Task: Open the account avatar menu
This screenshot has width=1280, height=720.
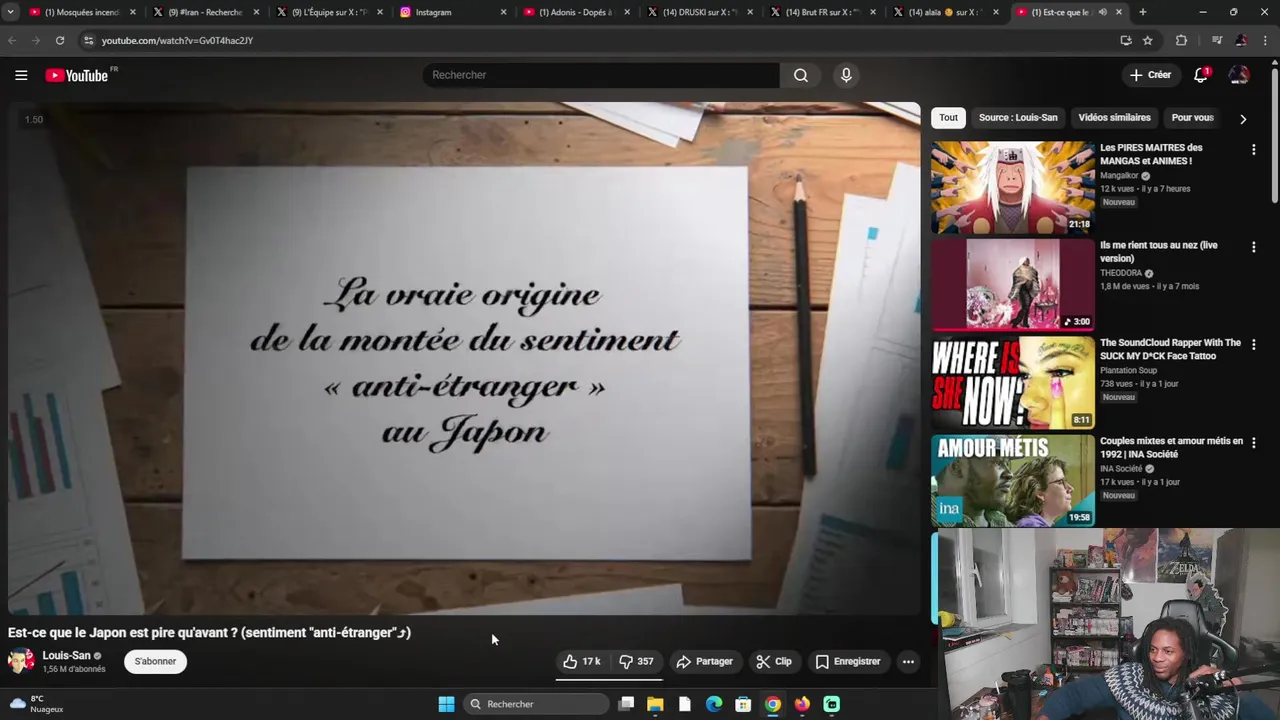Action: (1239, 75)
